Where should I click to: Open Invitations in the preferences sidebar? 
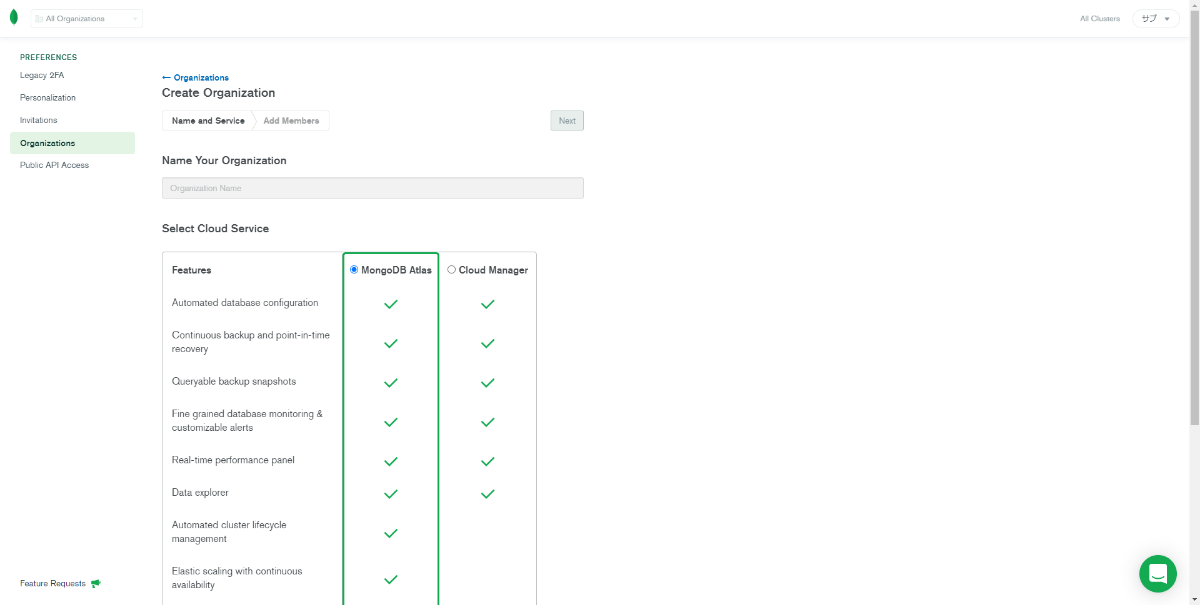(38, 120)
